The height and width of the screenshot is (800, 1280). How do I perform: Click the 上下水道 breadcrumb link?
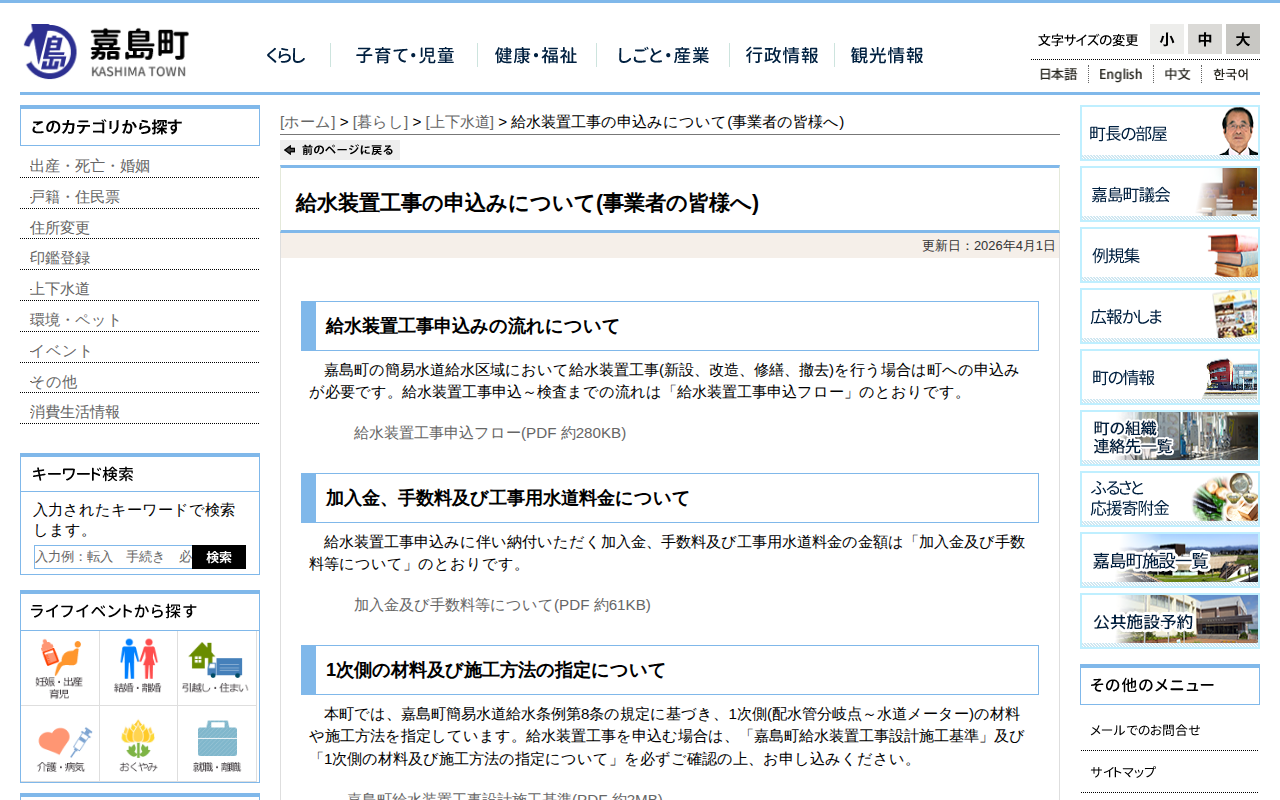tap(460, 122)
